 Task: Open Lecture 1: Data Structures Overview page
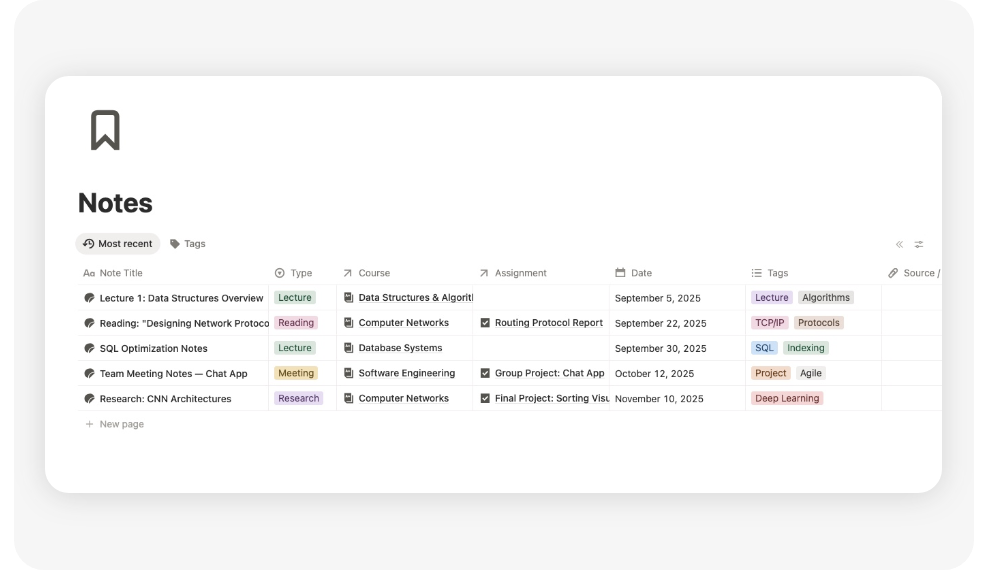point(181,298)
